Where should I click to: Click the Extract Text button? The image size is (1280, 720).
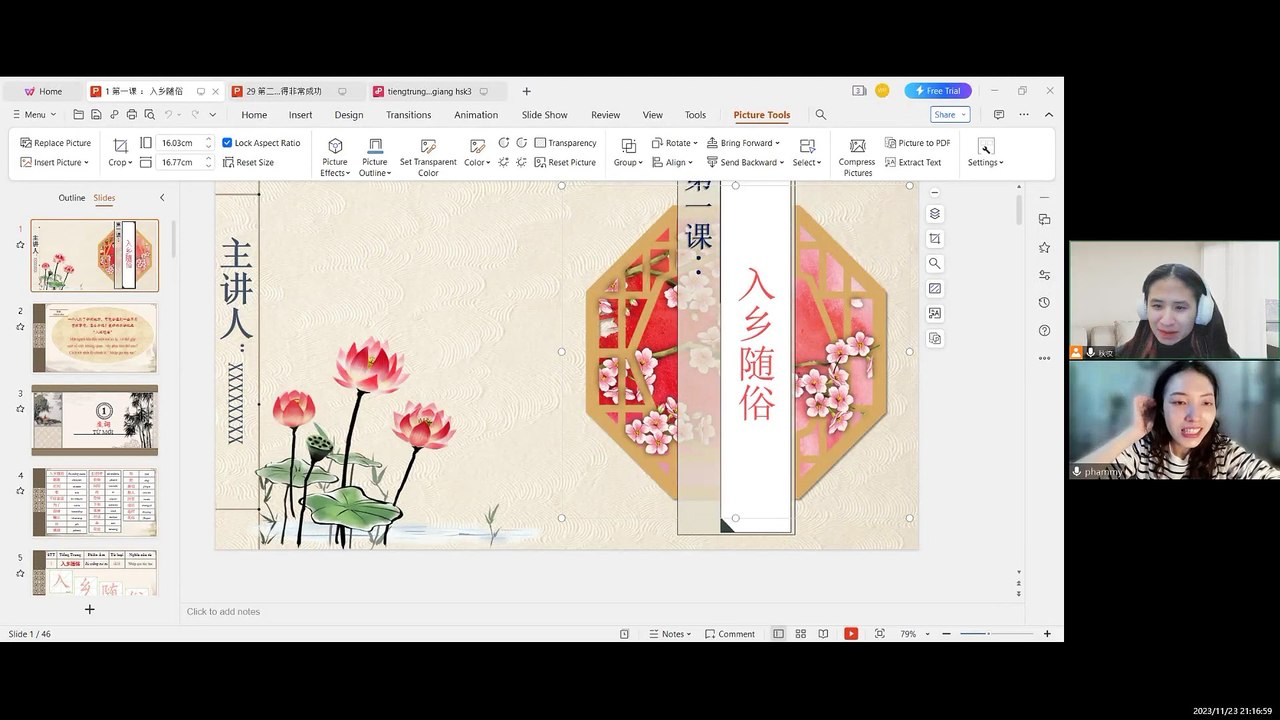click(913, 162)
